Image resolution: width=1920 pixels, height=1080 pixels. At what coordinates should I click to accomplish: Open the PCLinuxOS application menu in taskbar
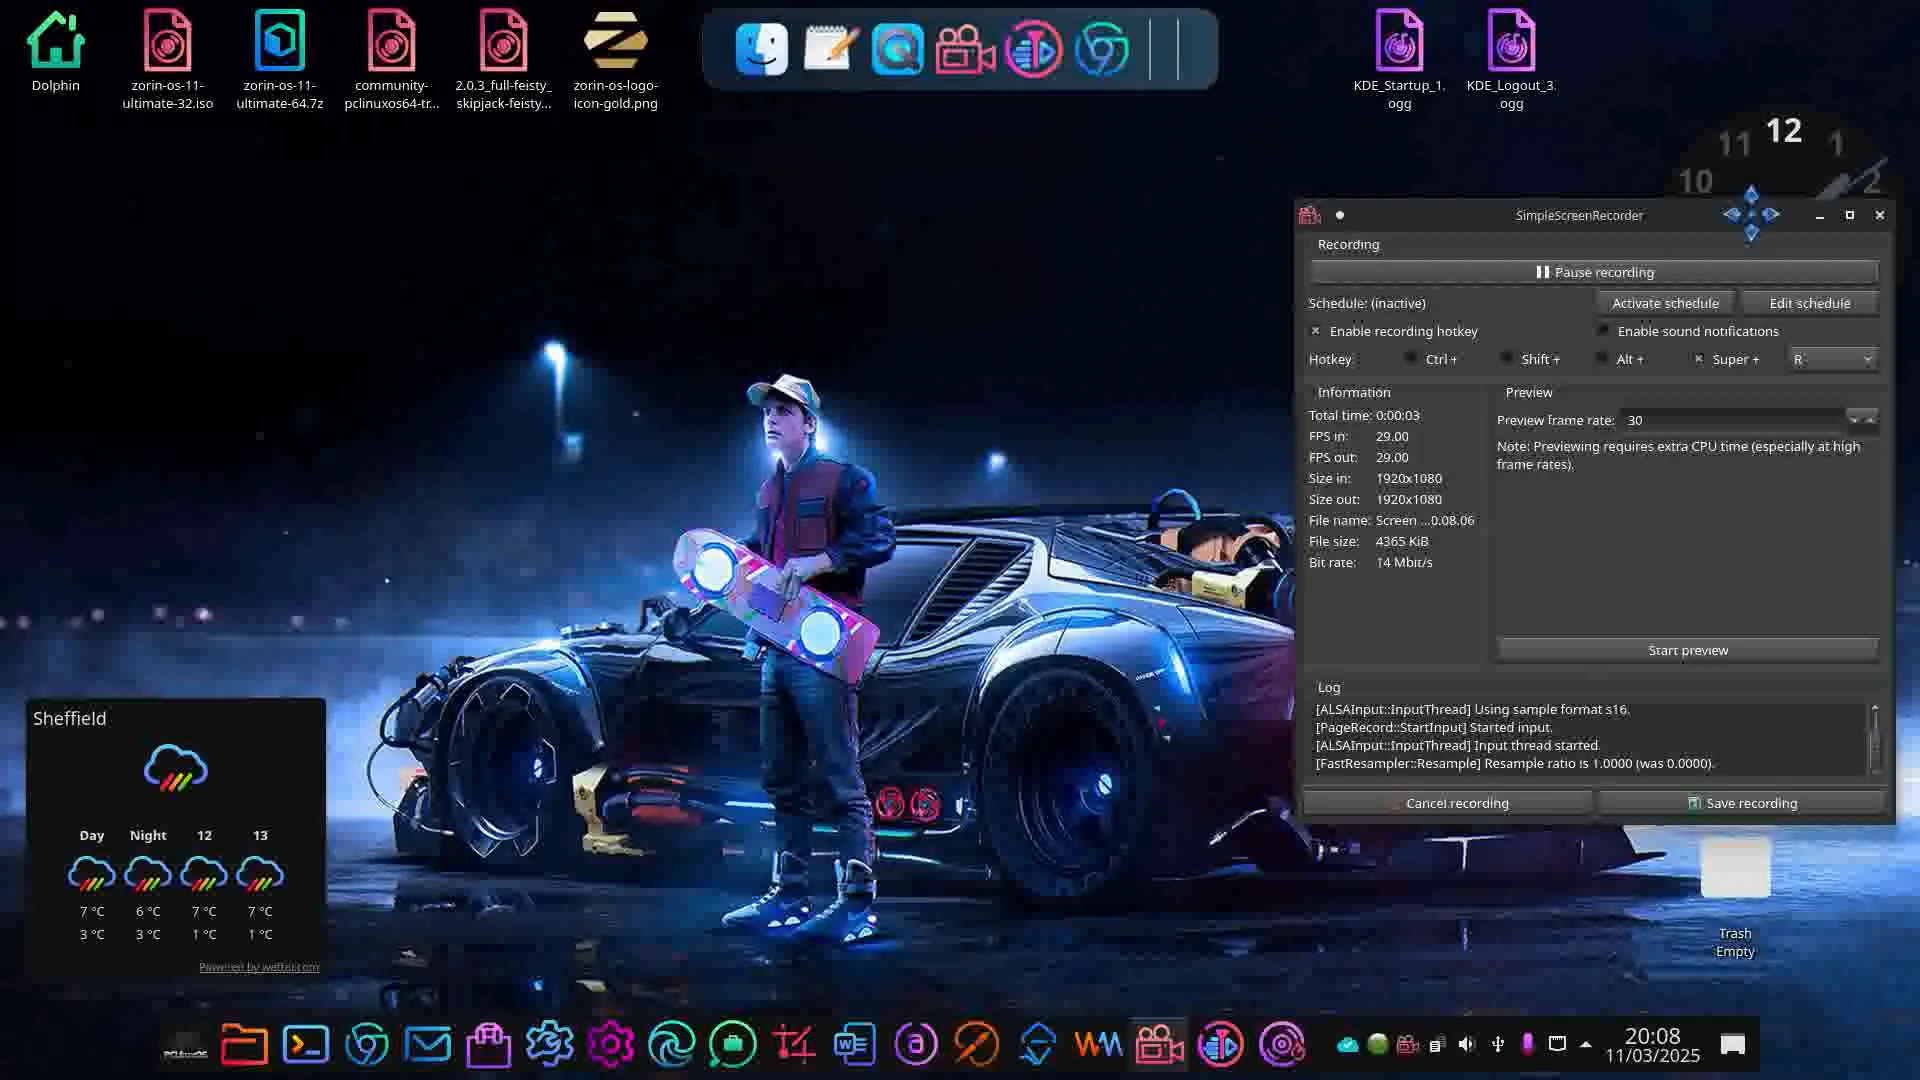(x=185, y=1046)
